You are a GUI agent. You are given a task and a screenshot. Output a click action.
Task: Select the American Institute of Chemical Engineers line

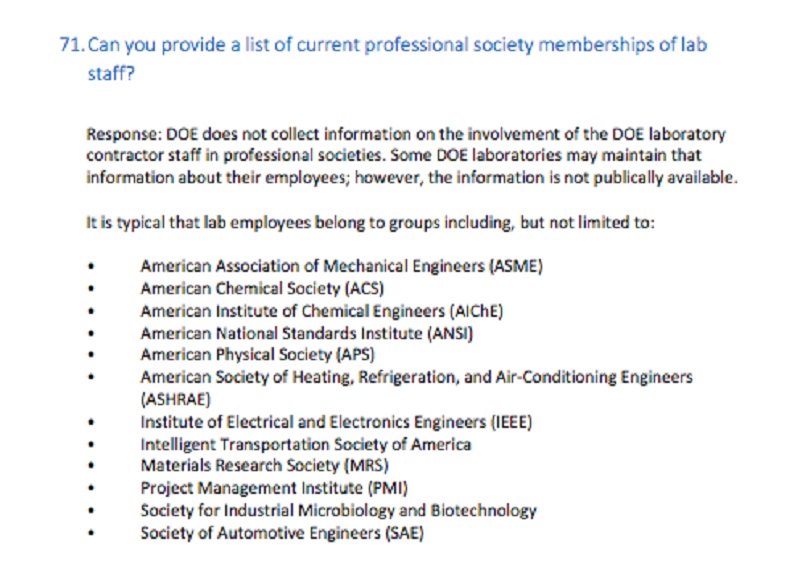coord(322,311)
